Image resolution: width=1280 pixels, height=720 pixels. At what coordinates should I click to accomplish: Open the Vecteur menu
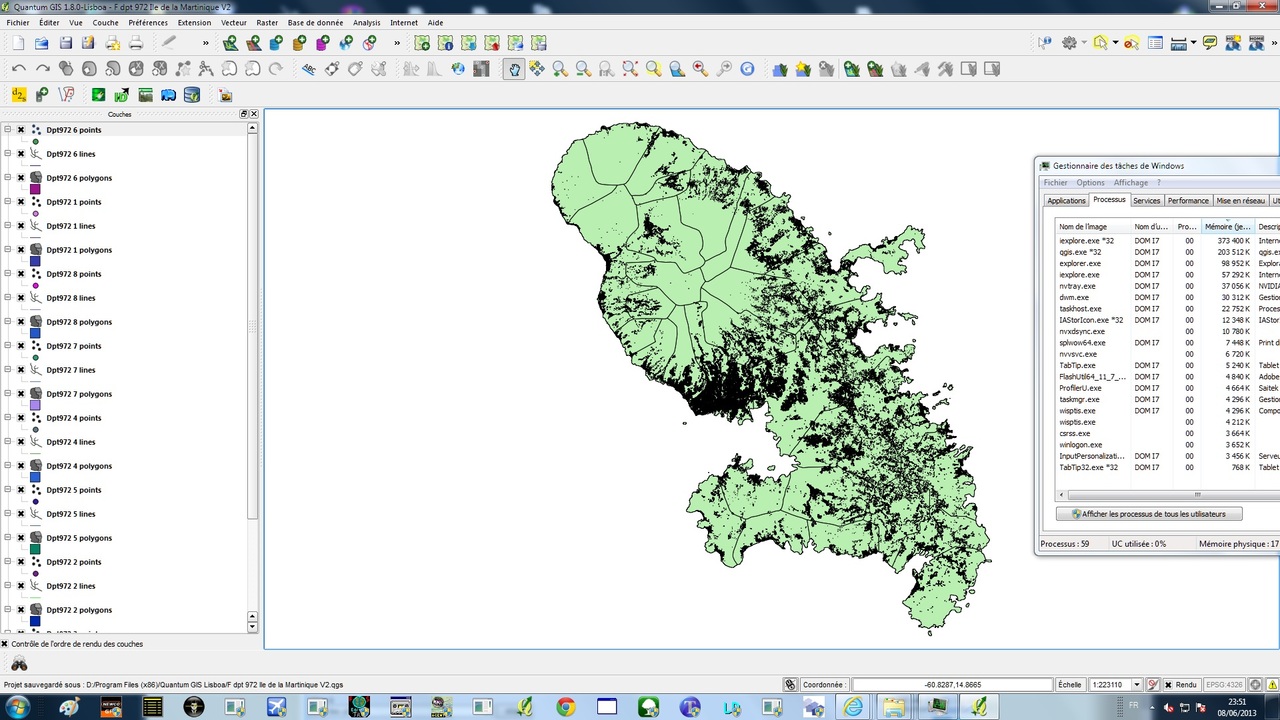coord(233,22)
